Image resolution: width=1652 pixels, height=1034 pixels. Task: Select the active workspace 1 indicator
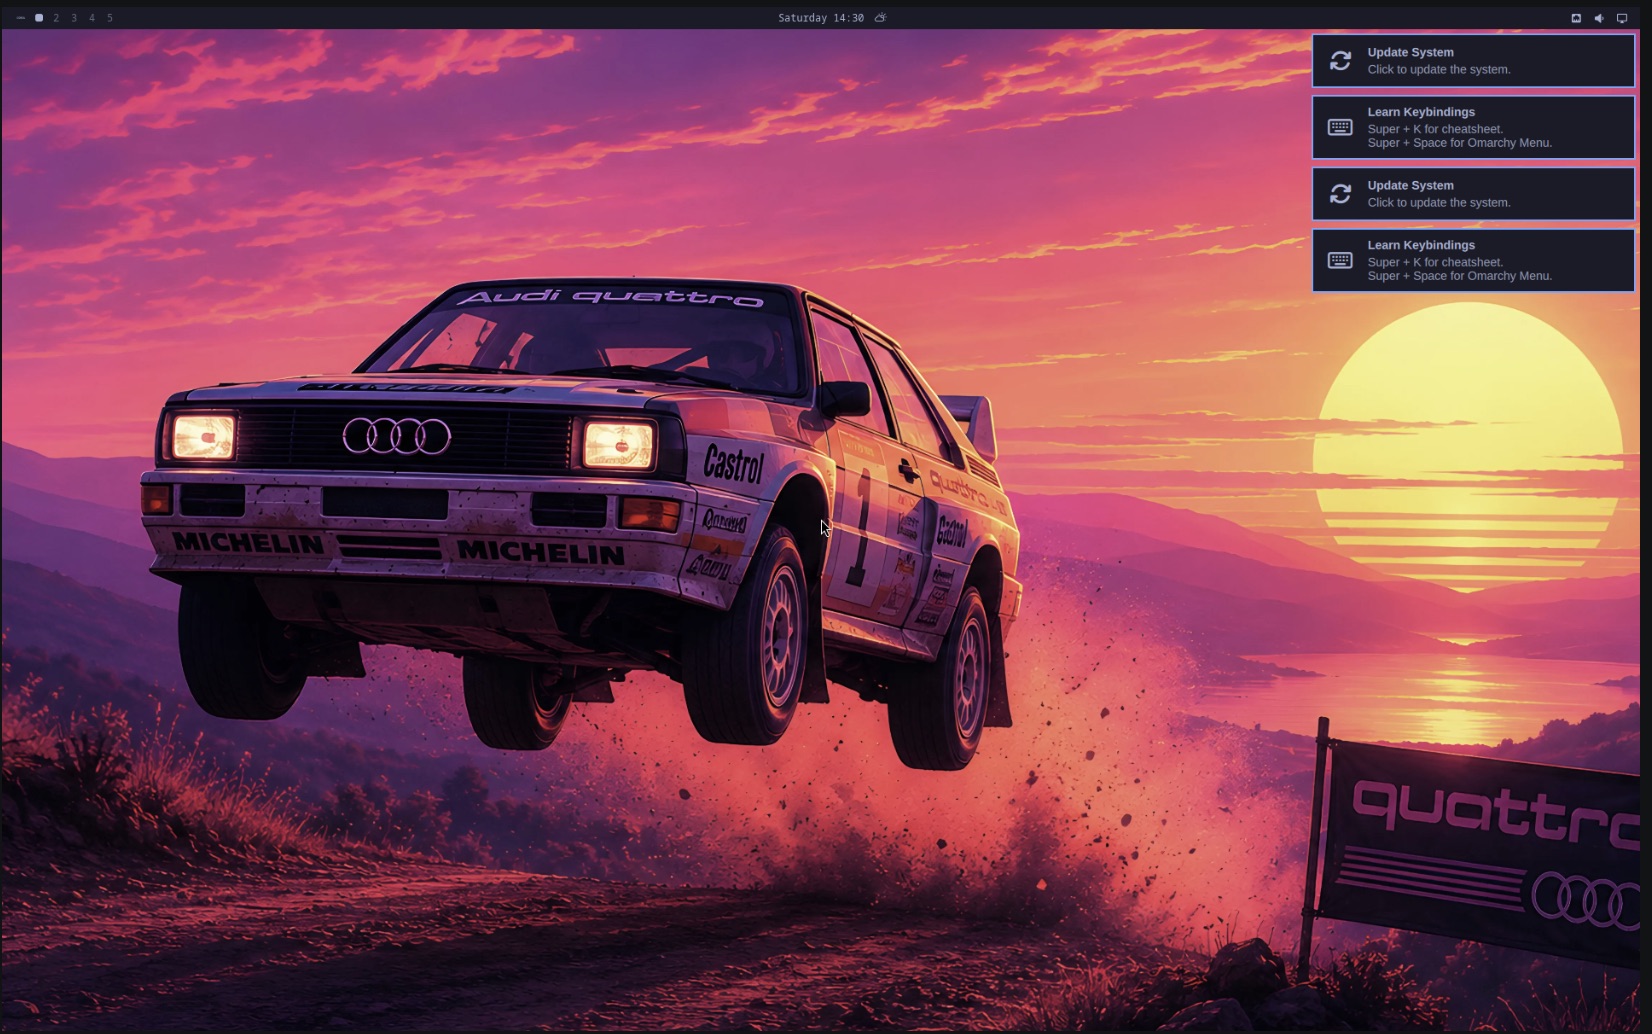[39, 18]
